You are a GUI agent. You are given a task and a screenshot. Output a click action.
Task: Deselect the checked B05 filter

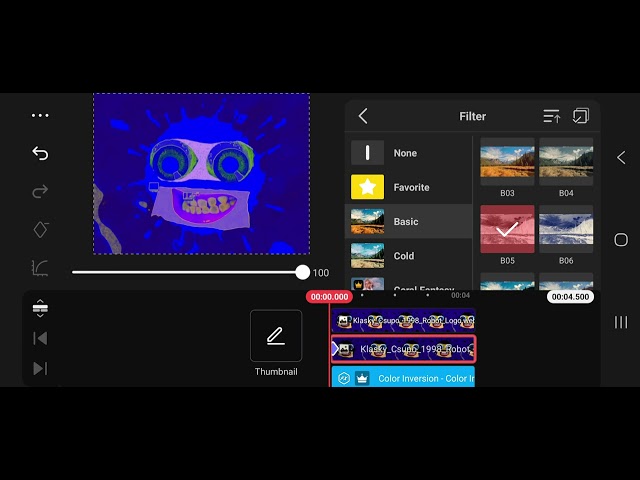pos(507,229)
